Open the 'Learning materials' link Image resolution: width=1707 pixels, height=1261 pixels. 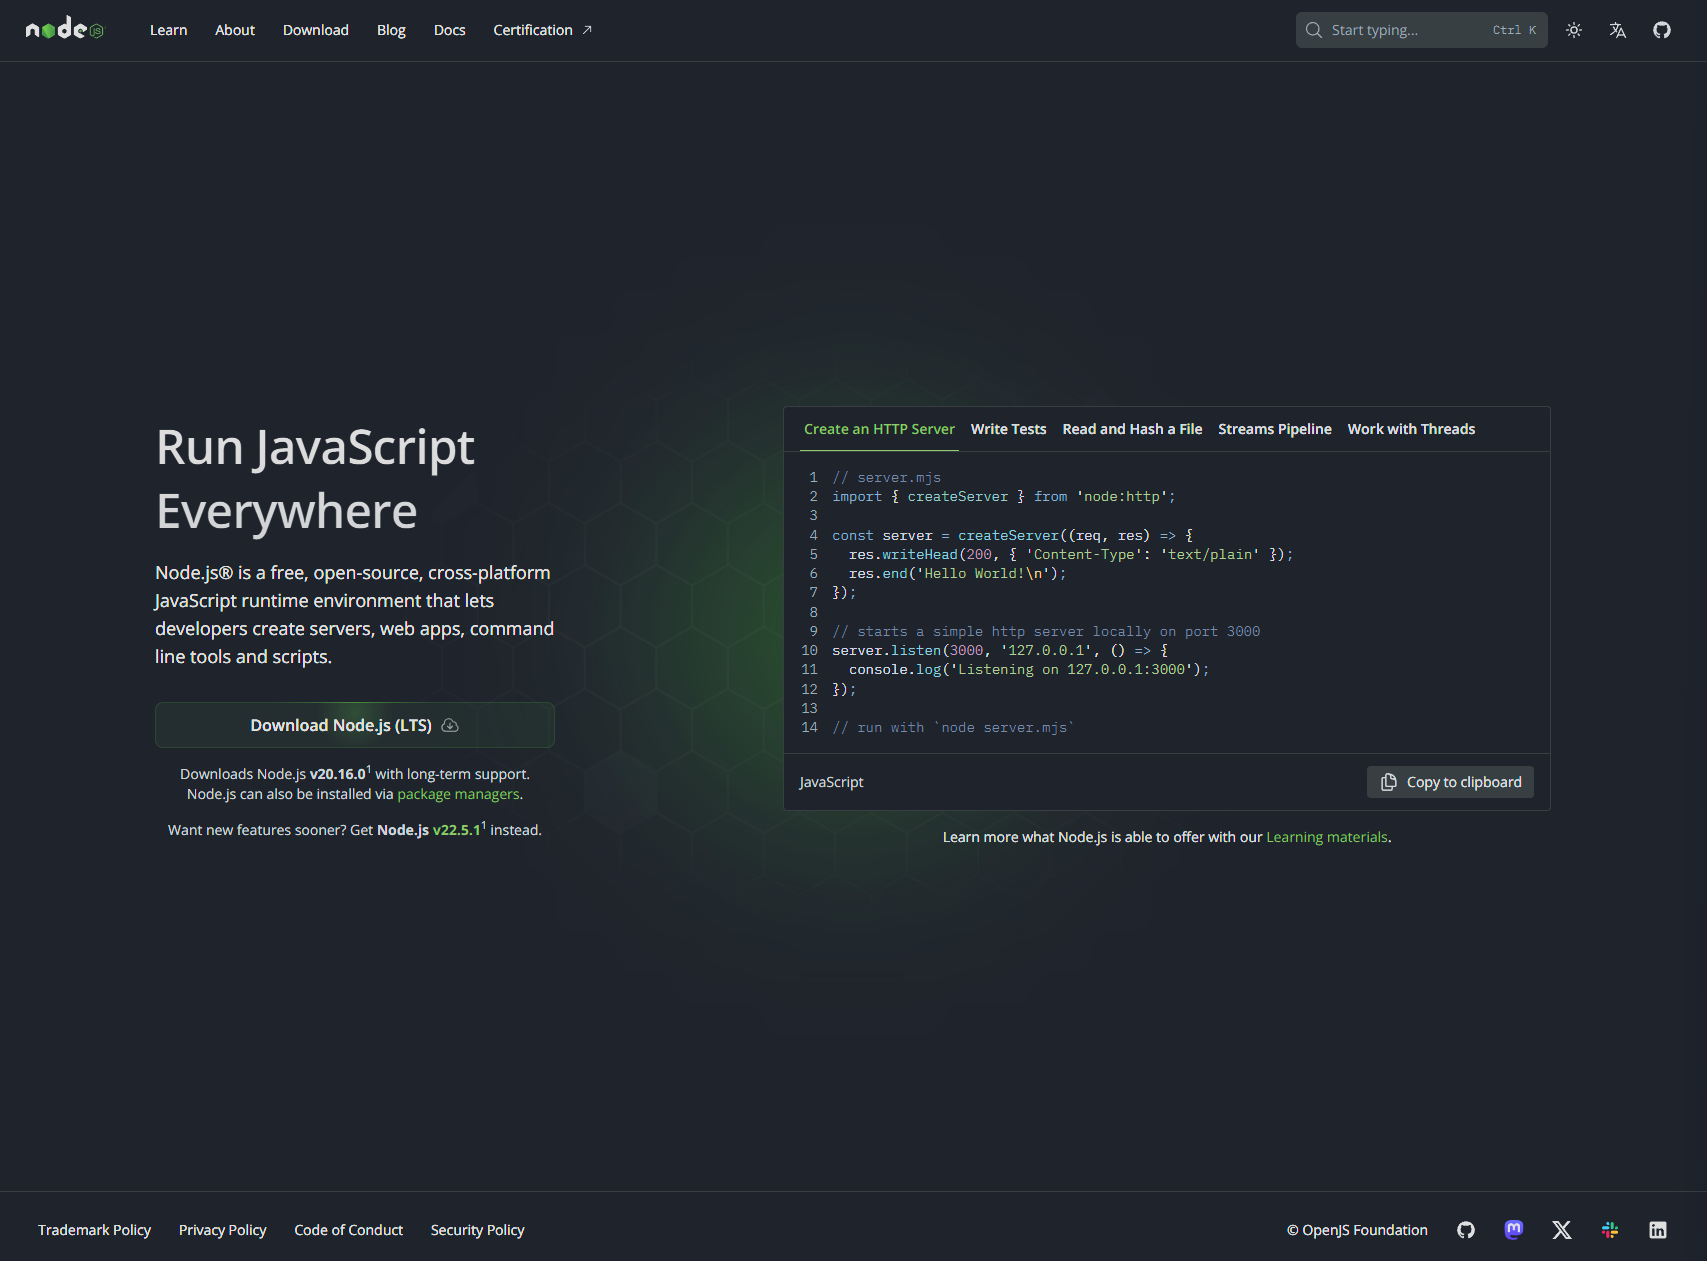point(1327,837)
